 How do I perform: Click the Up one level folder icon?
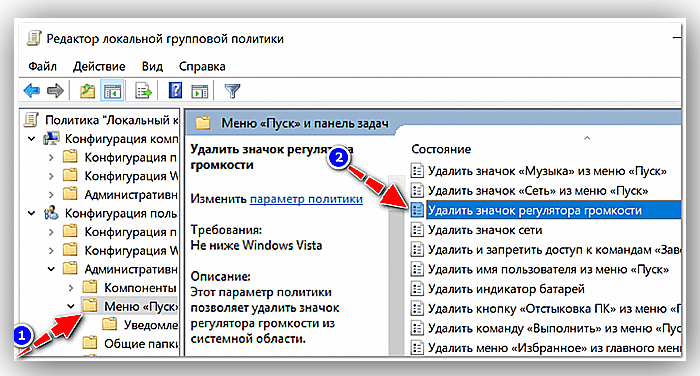[88, 91]
